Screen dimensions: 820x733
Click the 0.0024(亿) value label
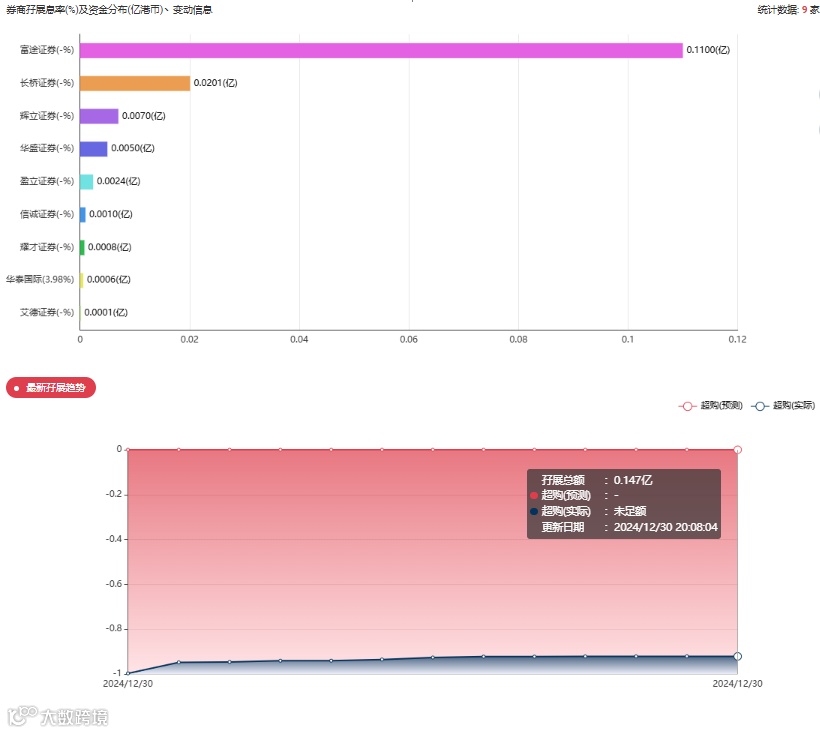pyautogui.click(x=119, y=181)
